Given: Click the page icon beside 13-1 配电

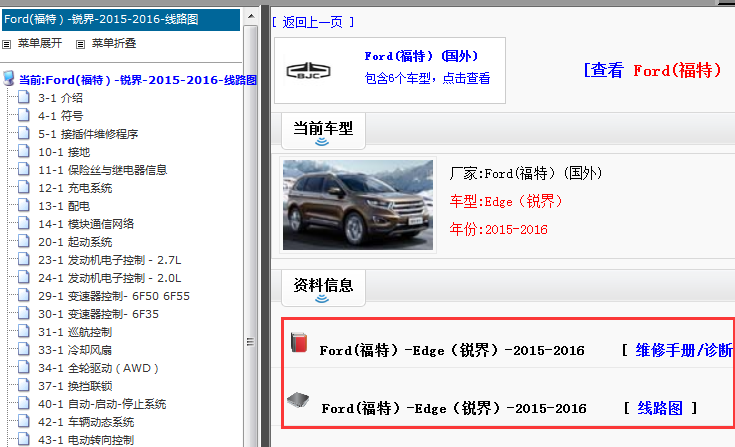Looking at the screenshot, I should click(23, 205).
